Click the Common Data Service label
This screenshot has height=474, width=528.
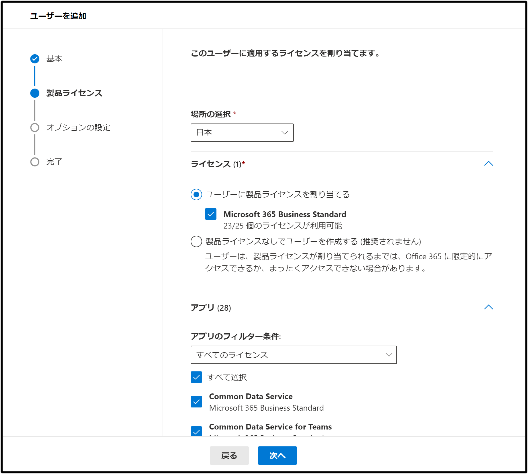251,396
